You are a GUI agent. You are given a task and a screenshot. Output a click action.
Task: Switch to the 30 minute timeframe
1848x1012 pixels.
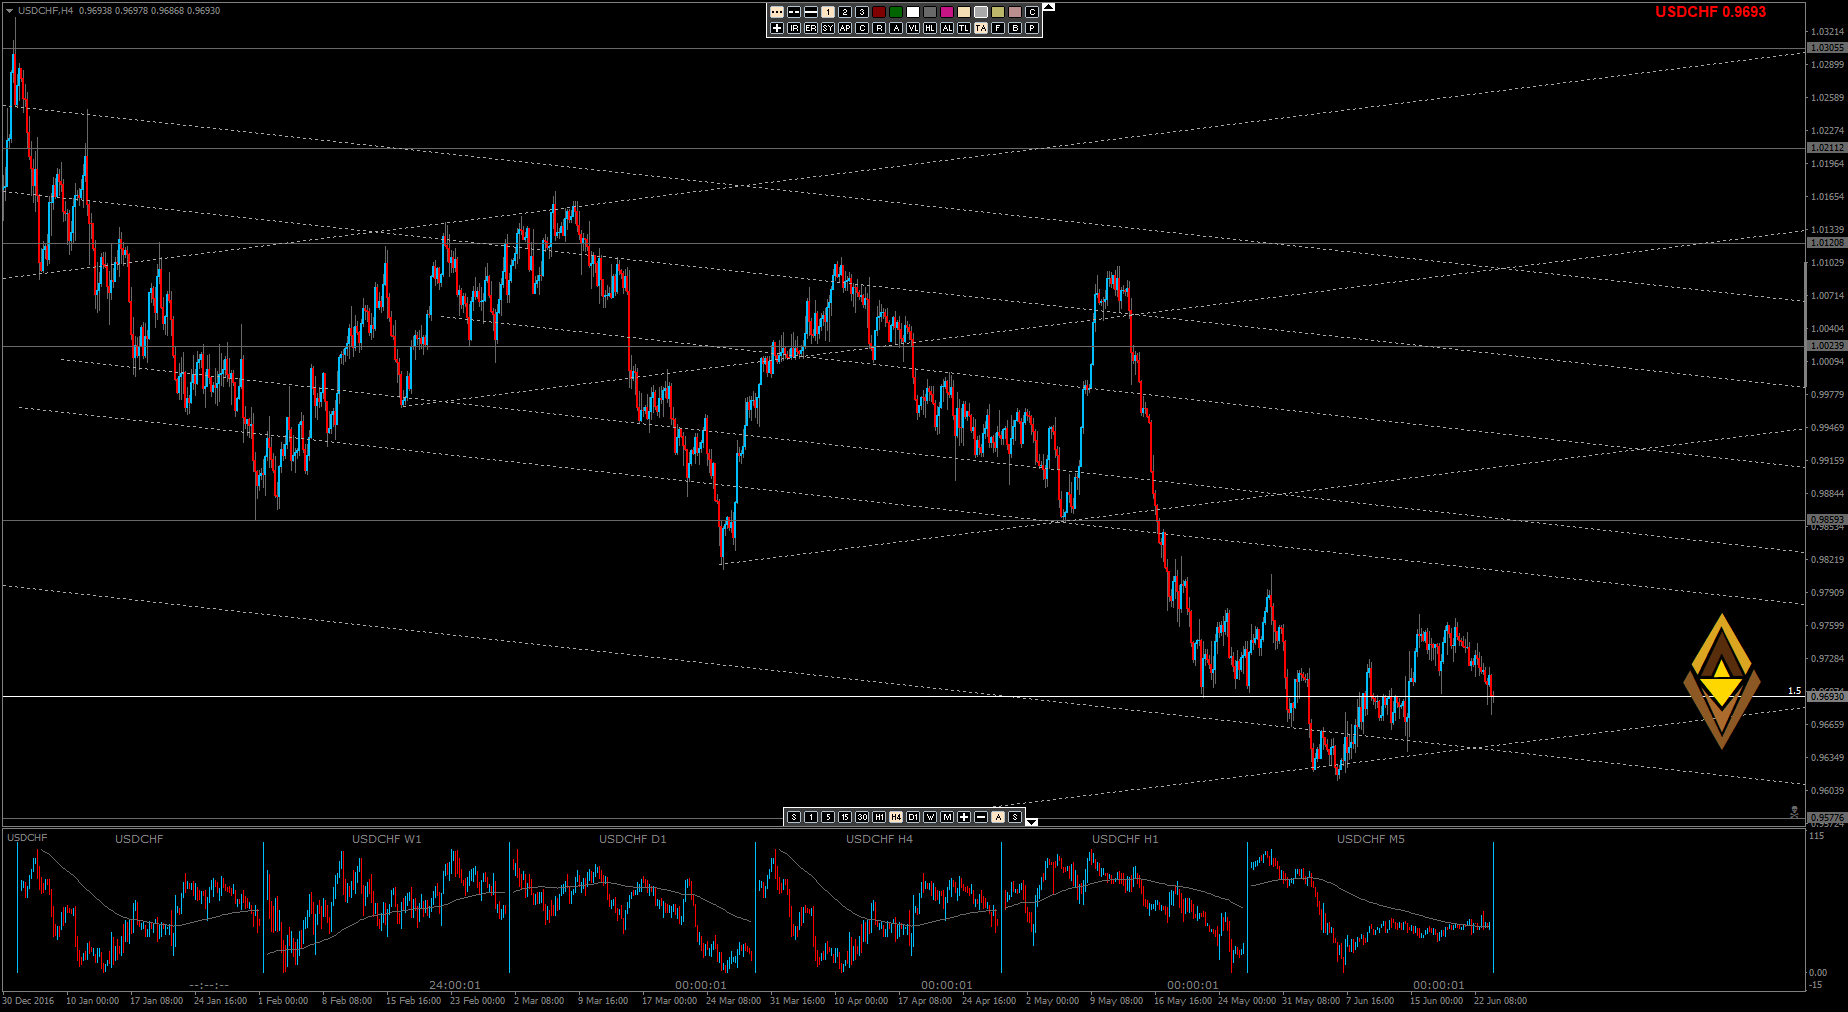click(x=862, y=817)
